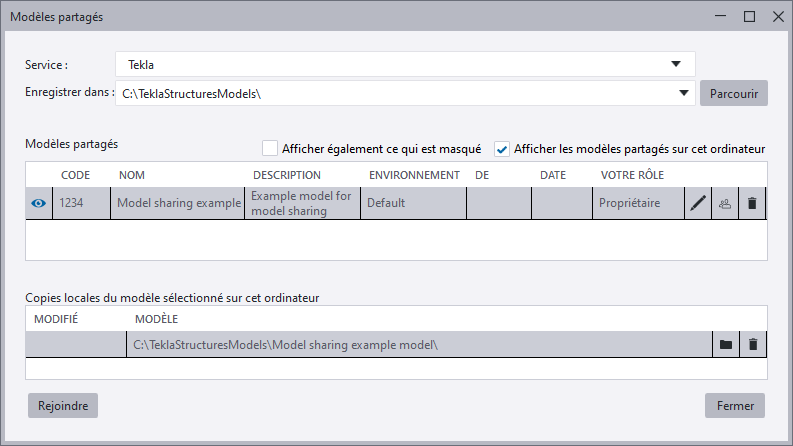Uncheck 'Afficher les modèles partagés sur cet ordinateur'

pos(502,149)
